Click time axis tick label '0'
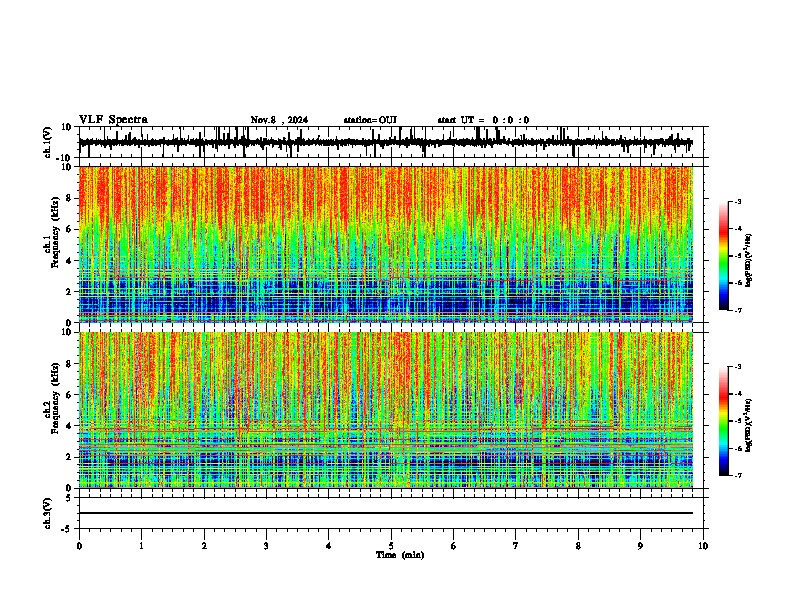 point(79,546)
